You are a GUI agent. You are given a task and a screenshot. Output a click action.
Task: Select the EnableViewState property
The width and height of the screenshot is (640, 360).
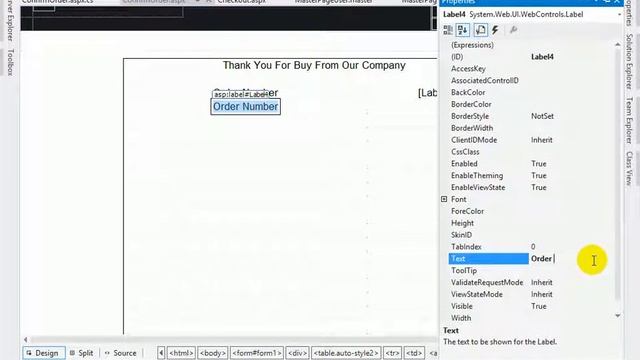[x=478, y=187]
